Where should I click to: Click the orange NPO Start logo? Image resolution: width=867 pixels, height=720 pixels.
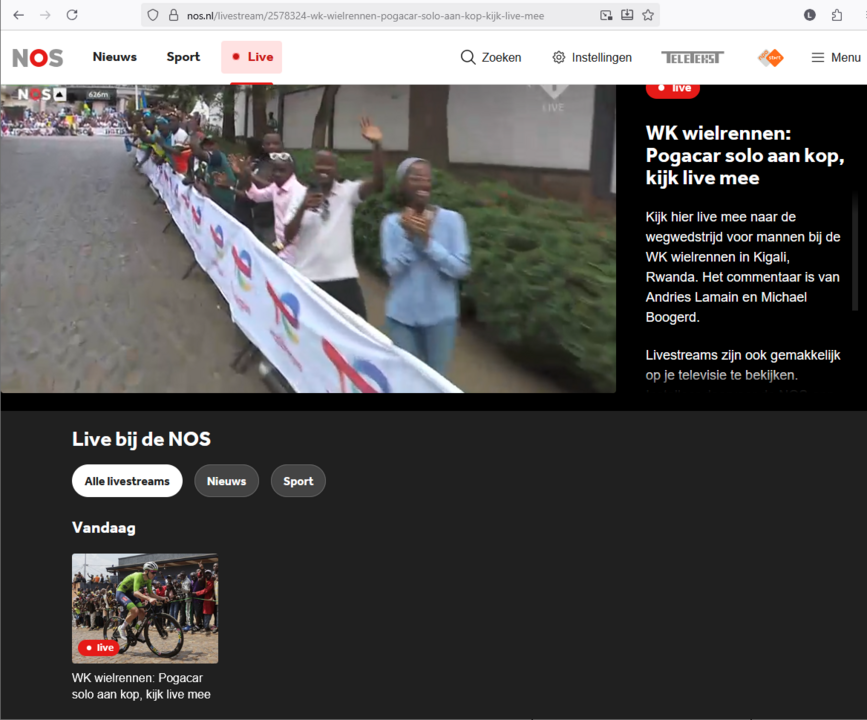(770, 58)
